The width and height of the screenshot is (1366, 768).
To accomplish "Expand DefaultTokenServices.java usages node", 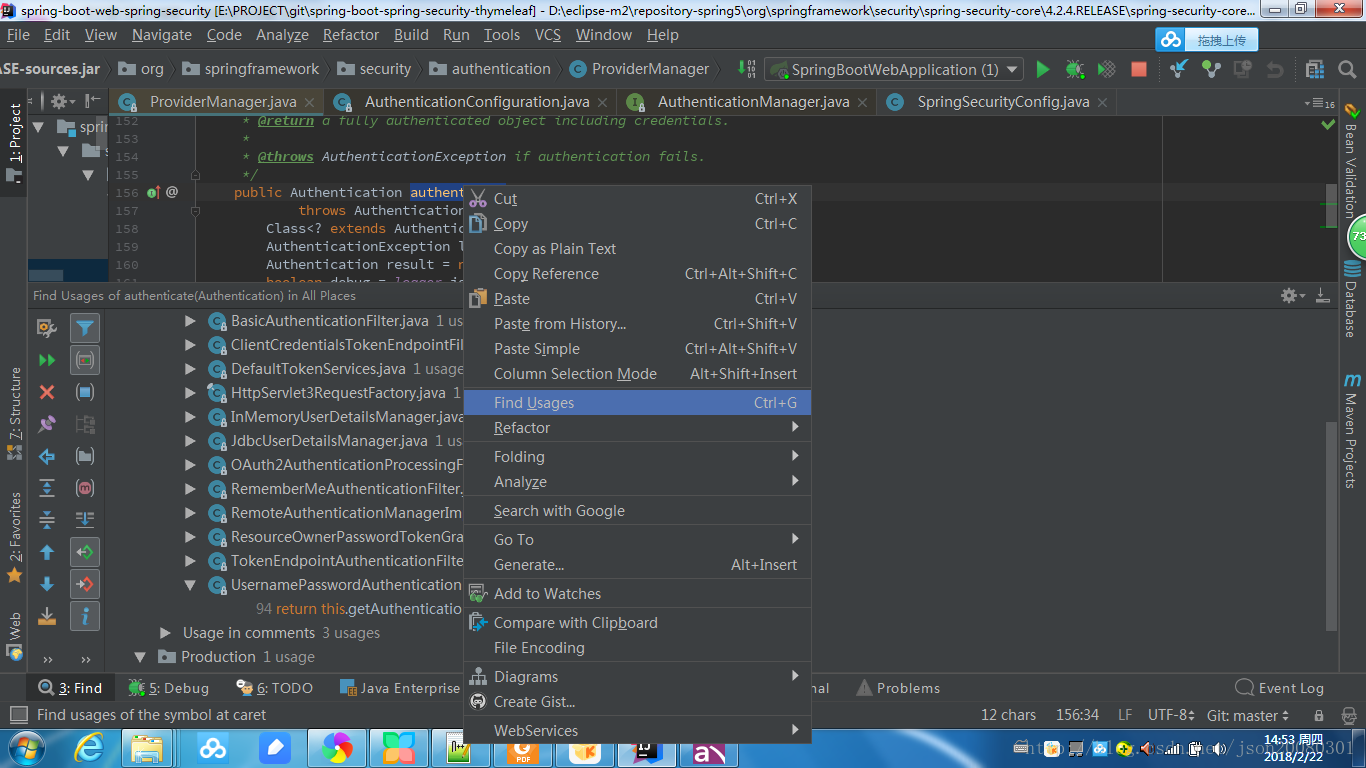I will pyautogui.click(x=190, y=369).
